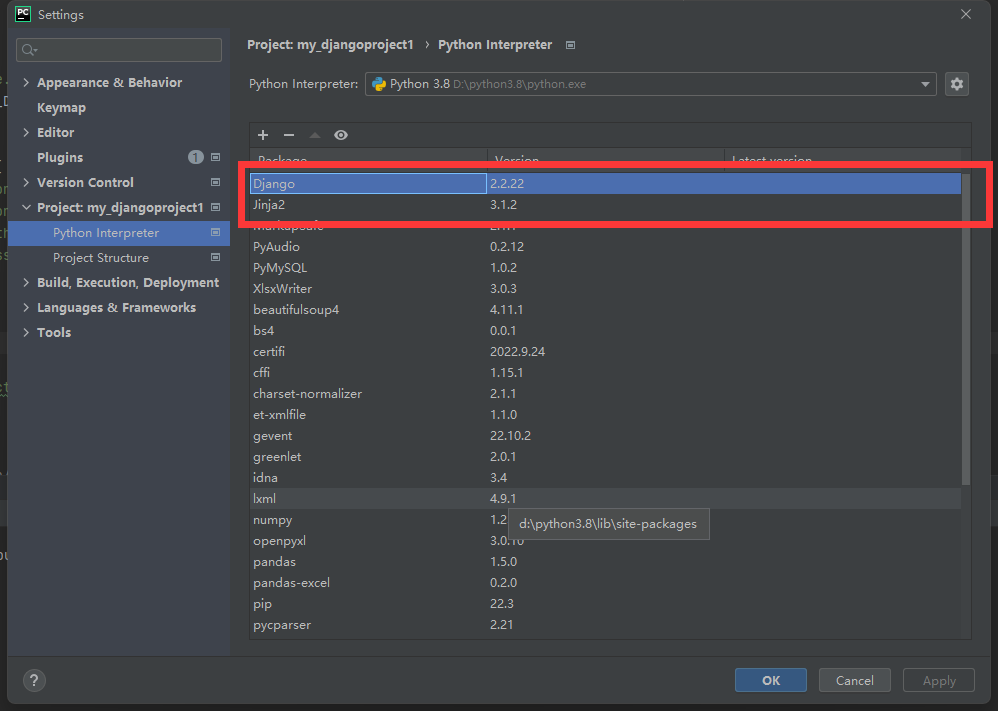Select the bs4 package row

click(605, 330)
